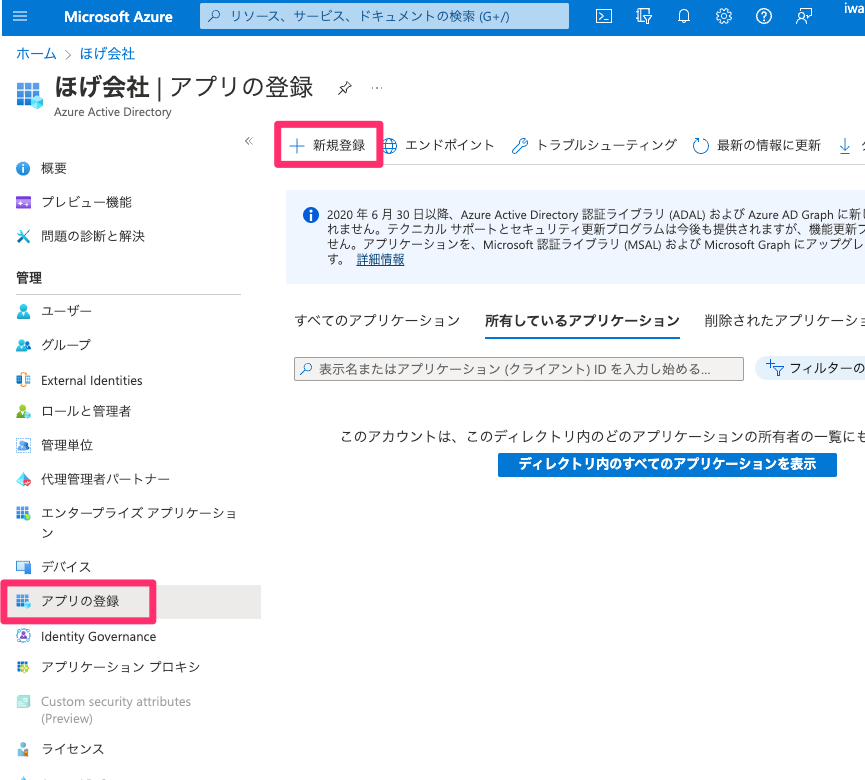The image size is (865, 780).
Task: Open the directories and subscriptions filter icon
Action: 643,16
